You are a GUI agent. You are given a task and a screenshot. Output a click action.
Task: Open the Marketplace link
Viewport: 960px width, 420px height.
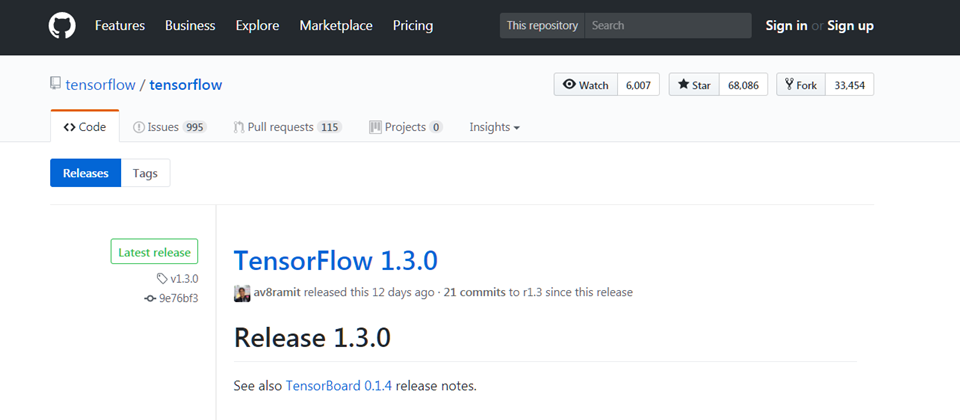336,26
